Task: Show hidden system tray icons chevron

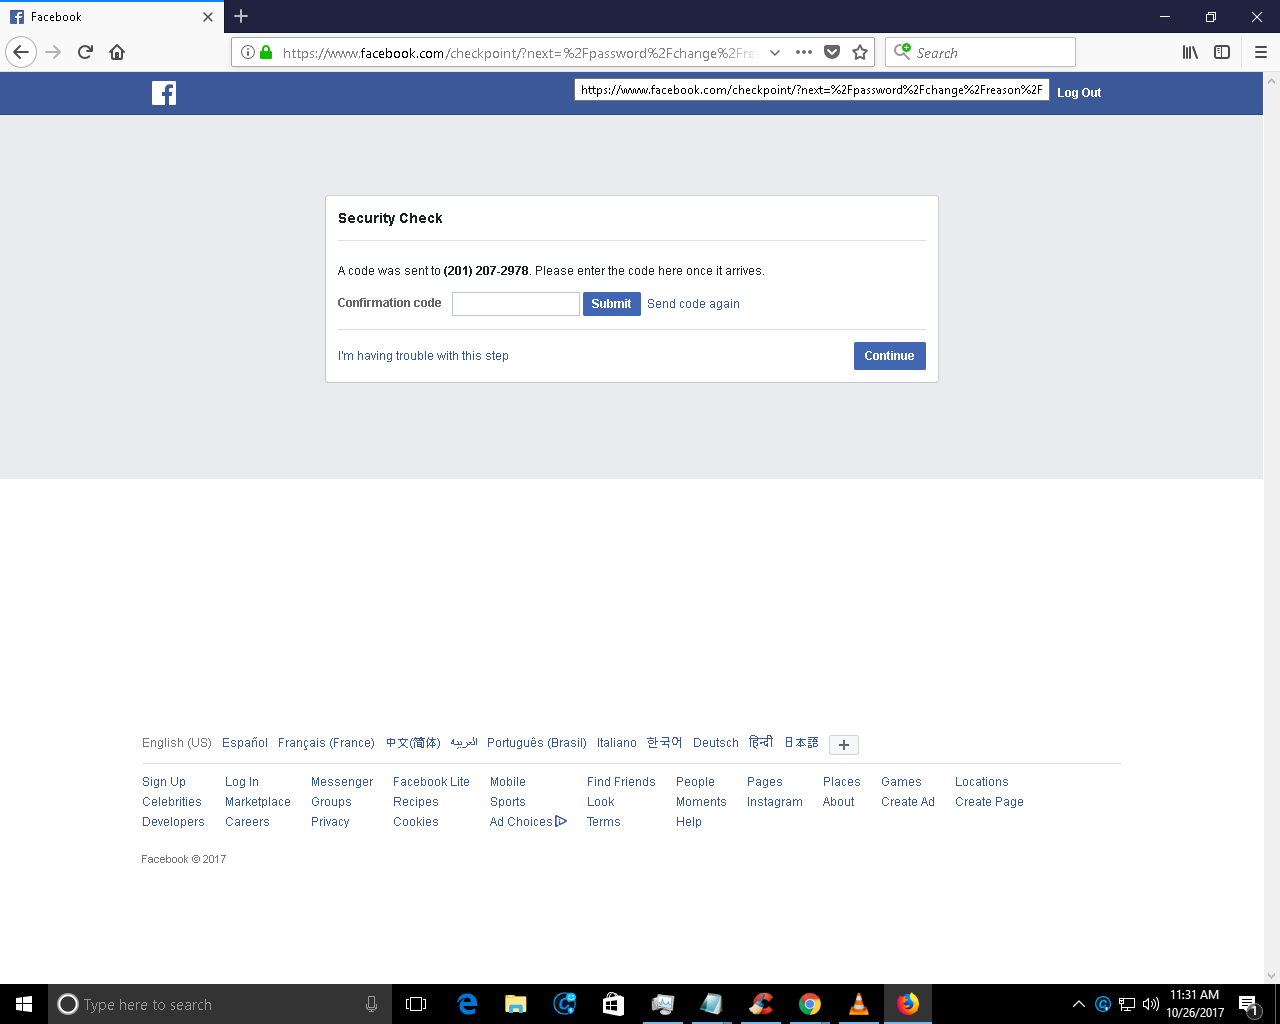Action: [1079, 1004]
